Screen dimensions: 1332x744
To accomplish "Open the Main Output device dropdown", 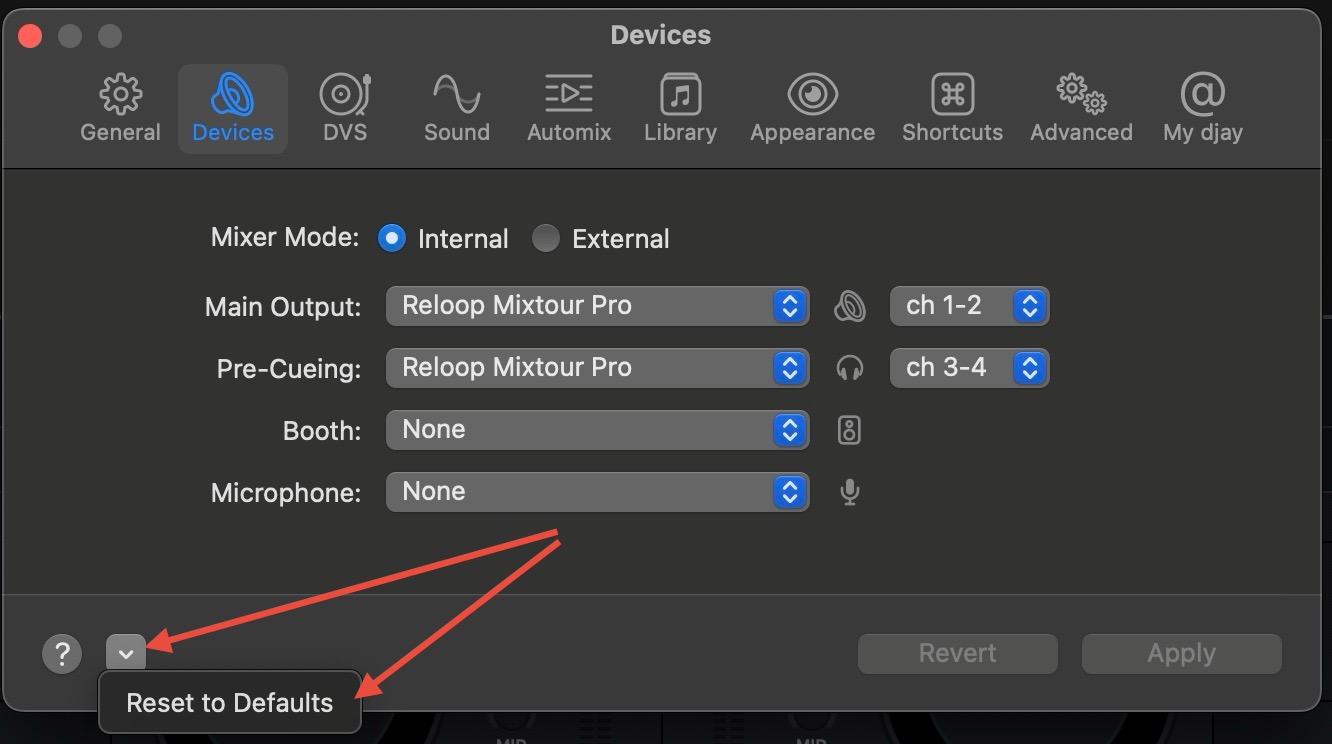I will click(x=597, y=306).
